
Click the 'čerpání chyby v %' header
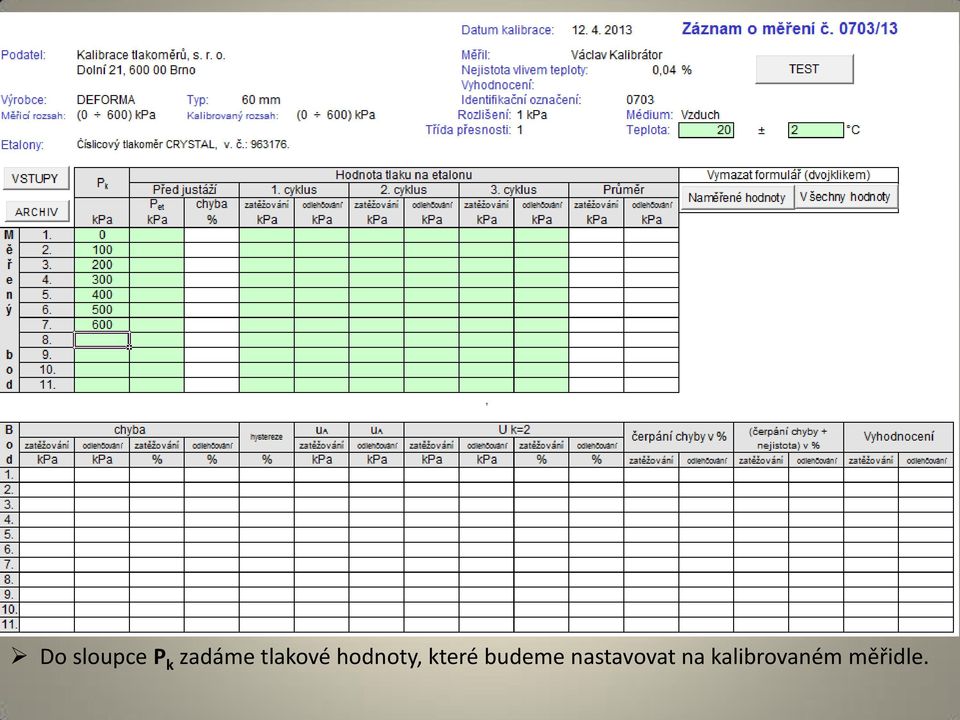(678, 437)
